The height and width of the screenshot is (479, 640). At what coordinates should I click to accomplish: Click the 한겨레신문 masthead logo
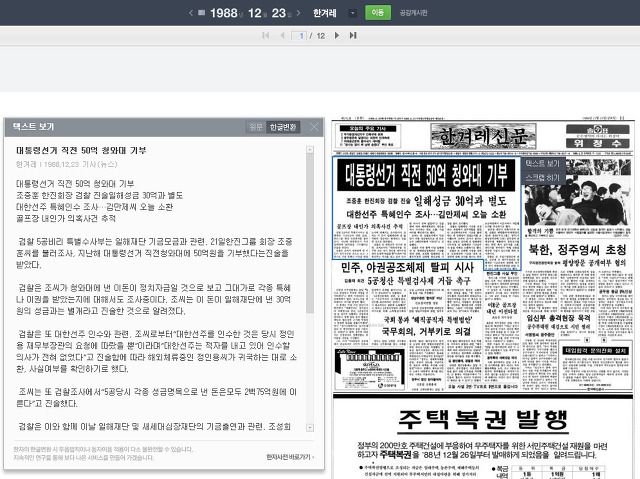click(x=483, y=136)
